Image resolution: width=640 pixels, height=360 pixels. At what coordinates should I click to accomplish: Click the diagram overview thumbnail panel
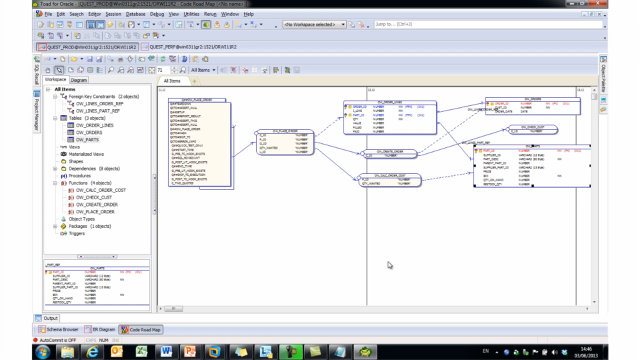tap(97, 286)
